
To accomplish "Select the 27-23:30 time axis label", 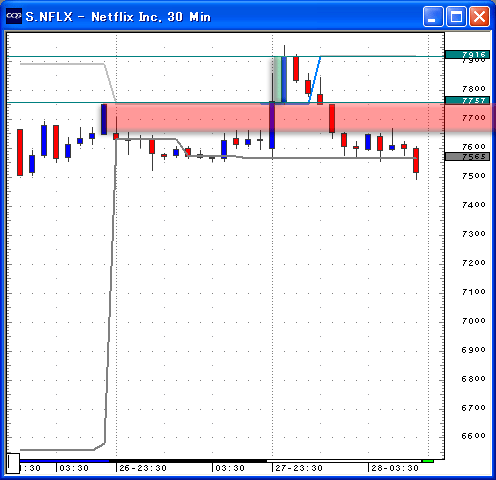I will [299, 468].
